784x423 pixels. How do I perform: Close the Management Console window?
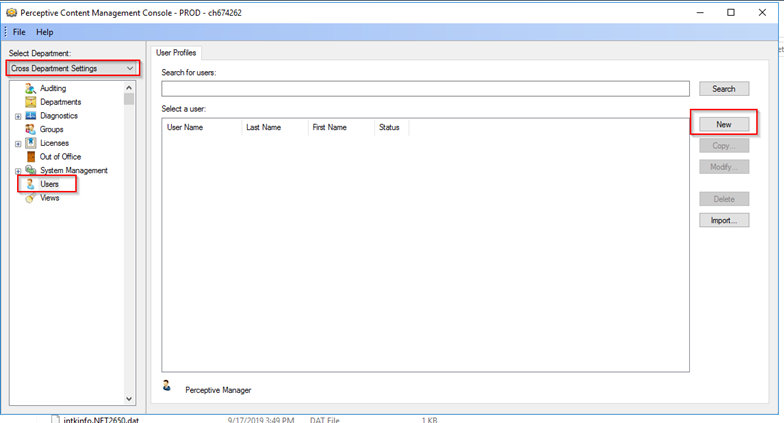(x=762, y=12)
